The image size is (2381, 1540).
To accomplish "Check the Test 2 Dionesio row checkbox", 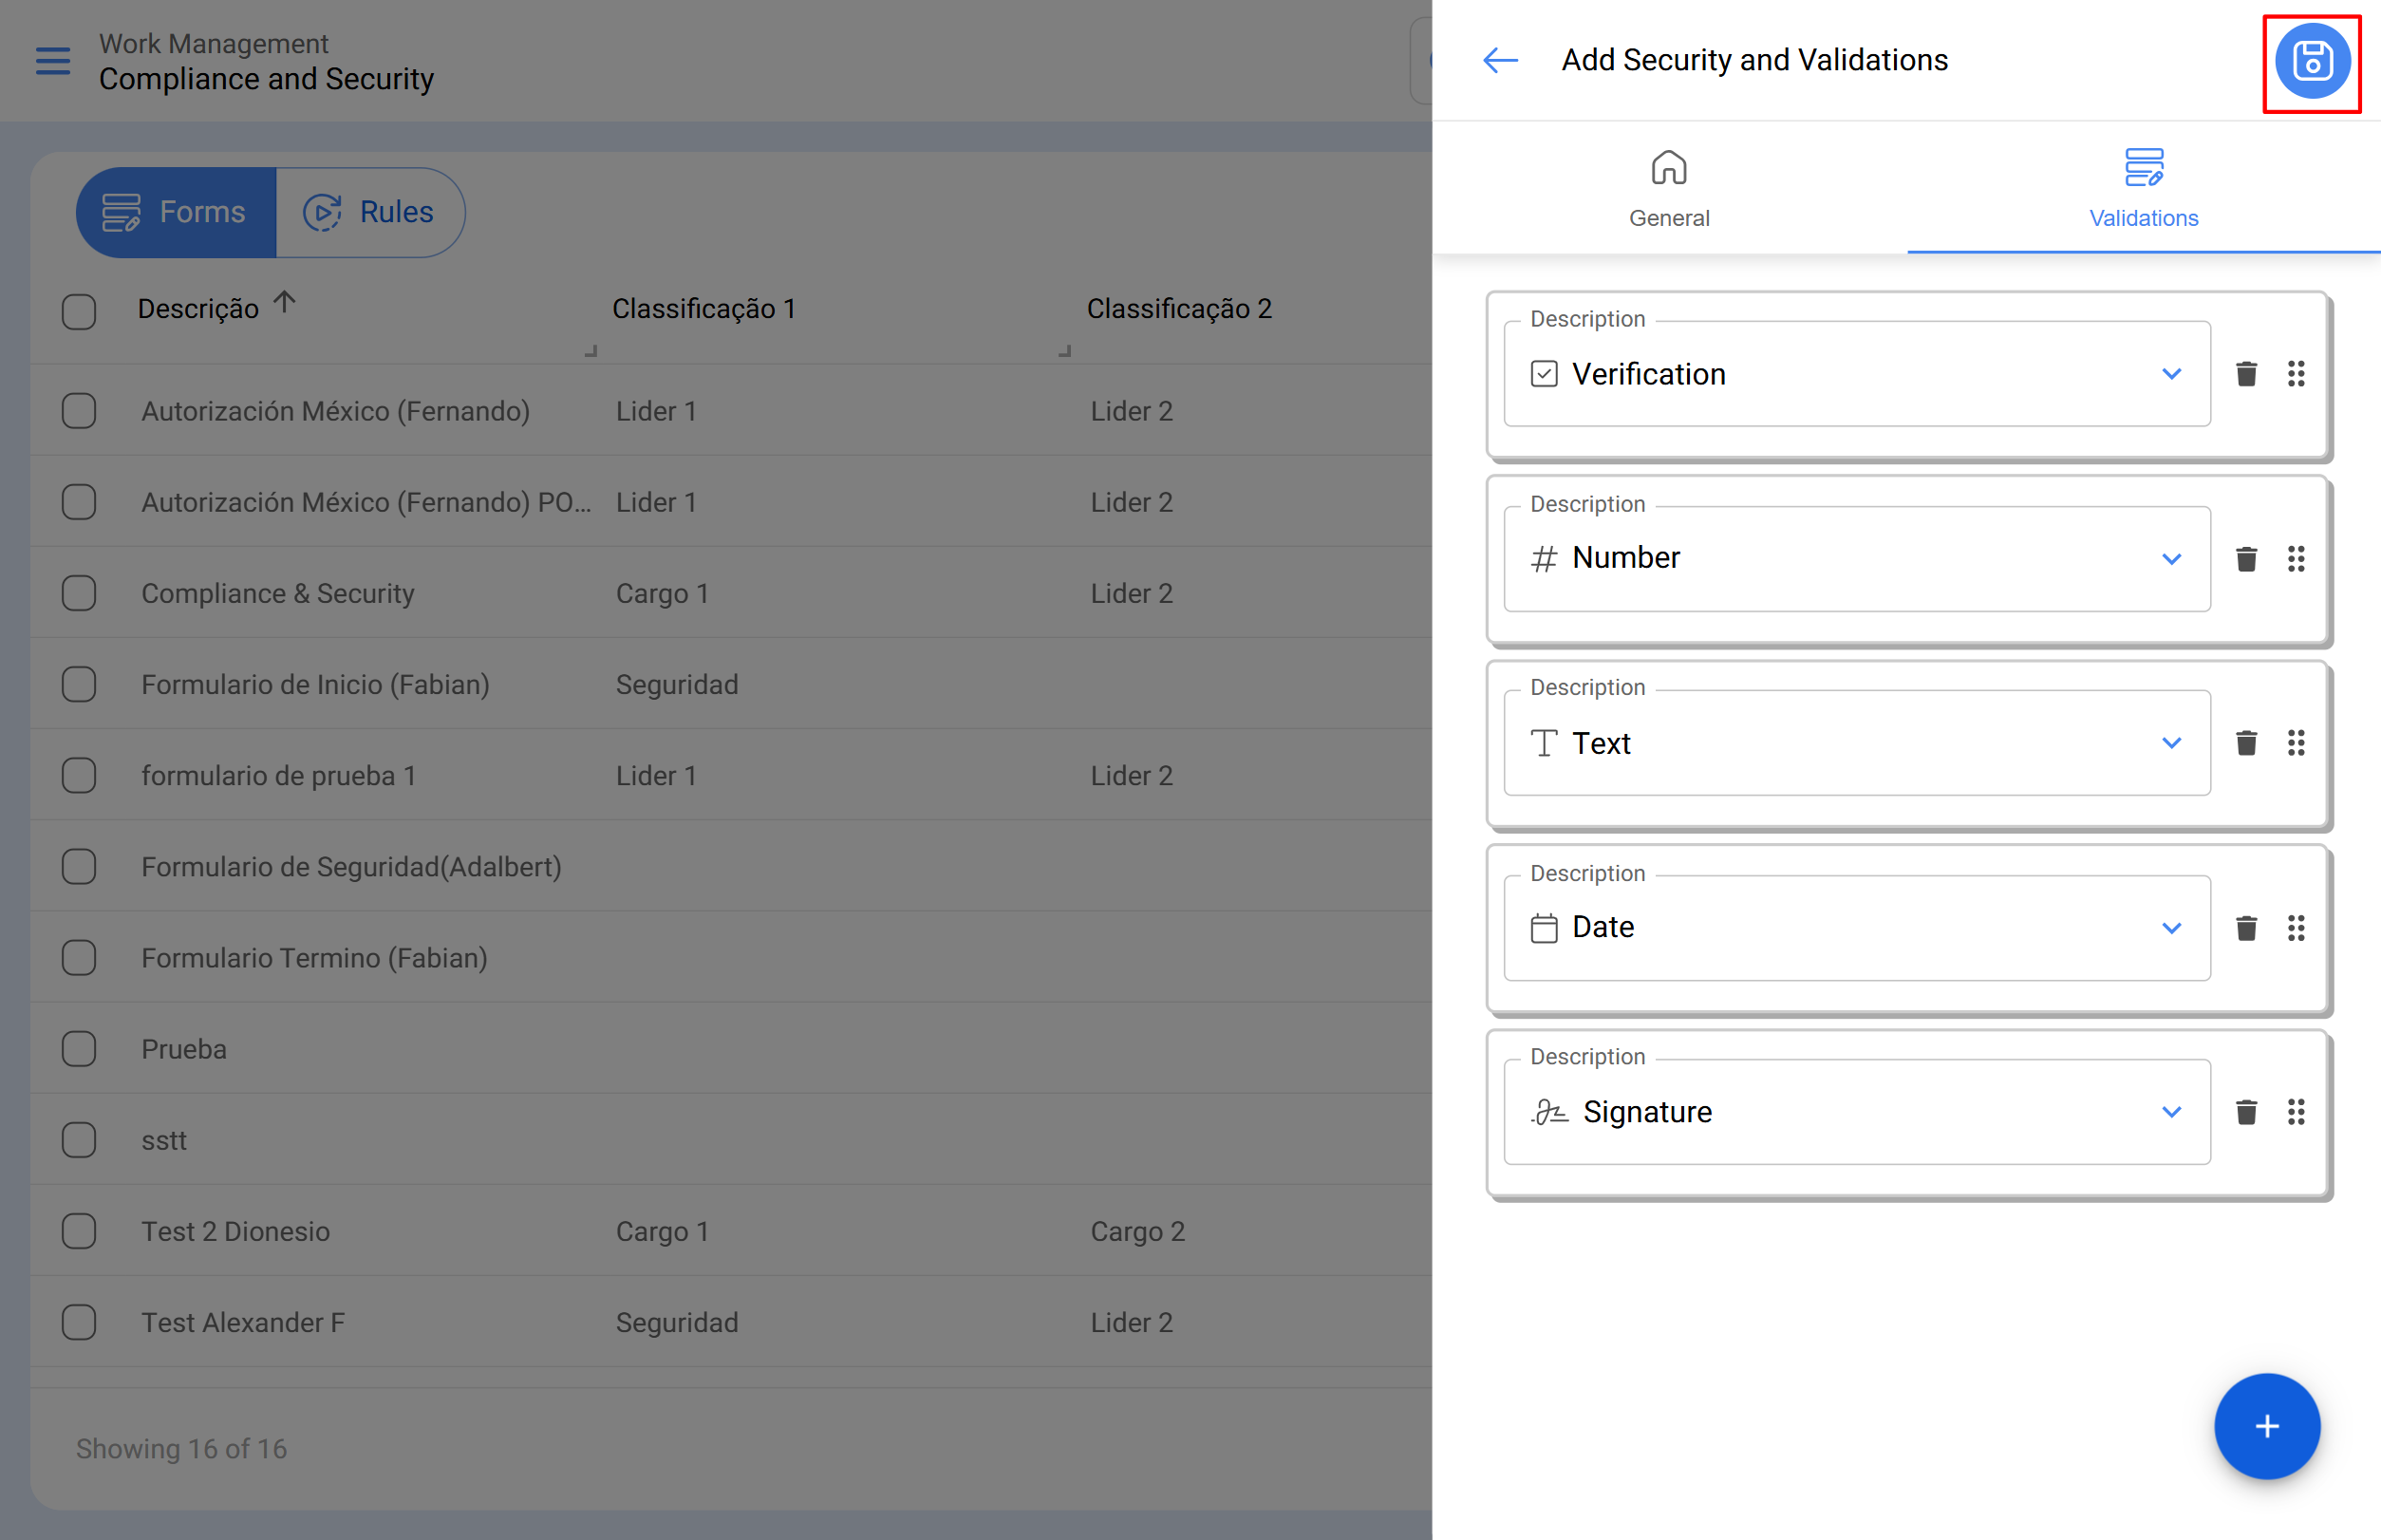I will tap(79, 1231).
